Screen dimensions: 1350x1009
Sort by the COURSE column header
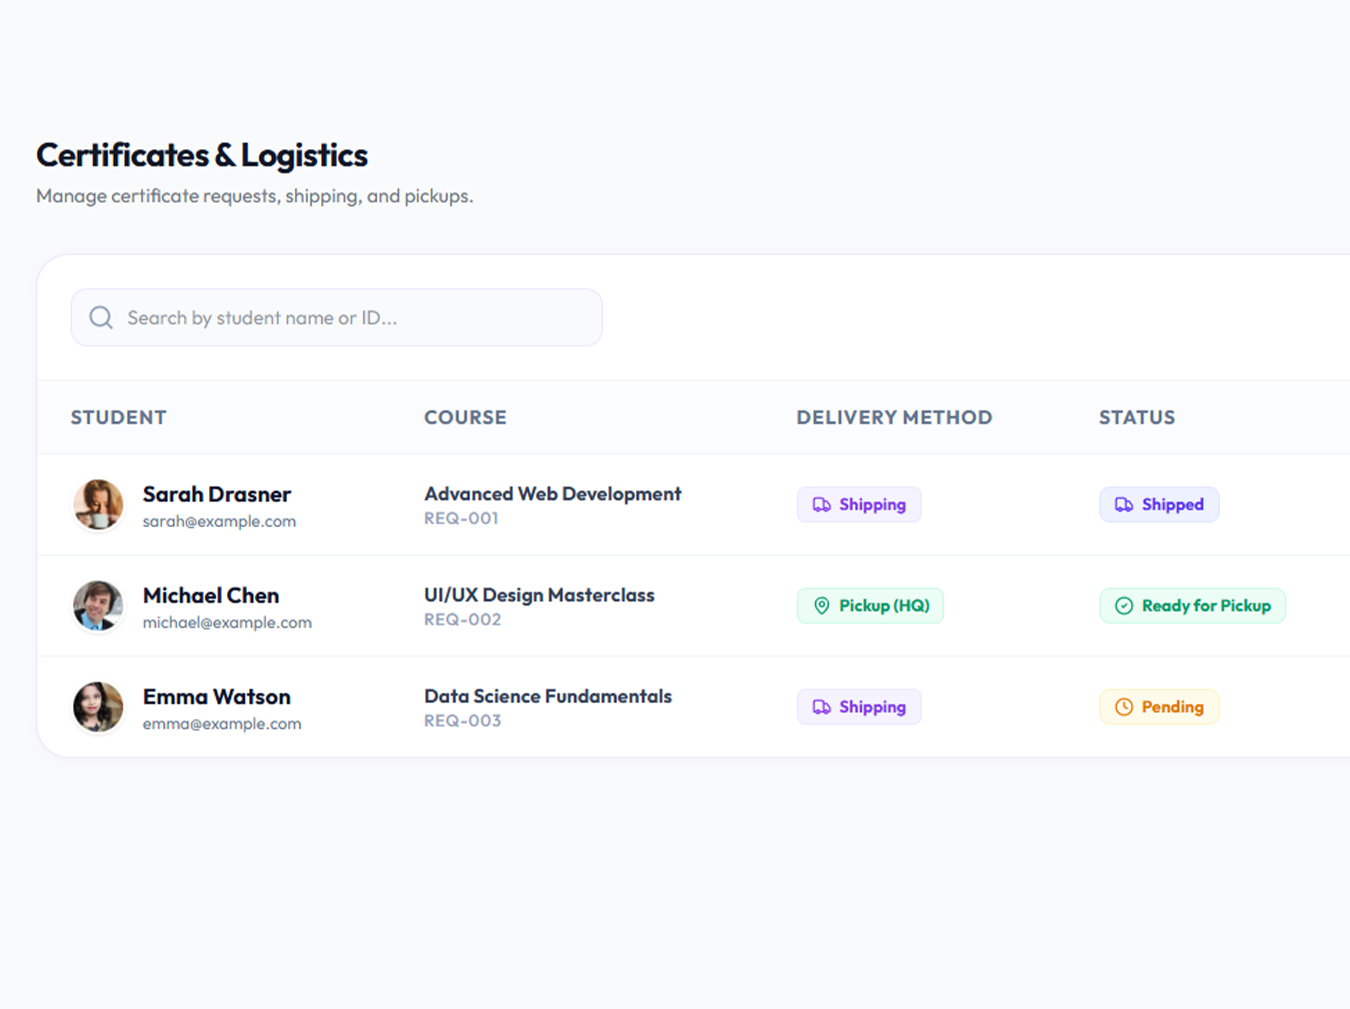click(x=465, y=417)
